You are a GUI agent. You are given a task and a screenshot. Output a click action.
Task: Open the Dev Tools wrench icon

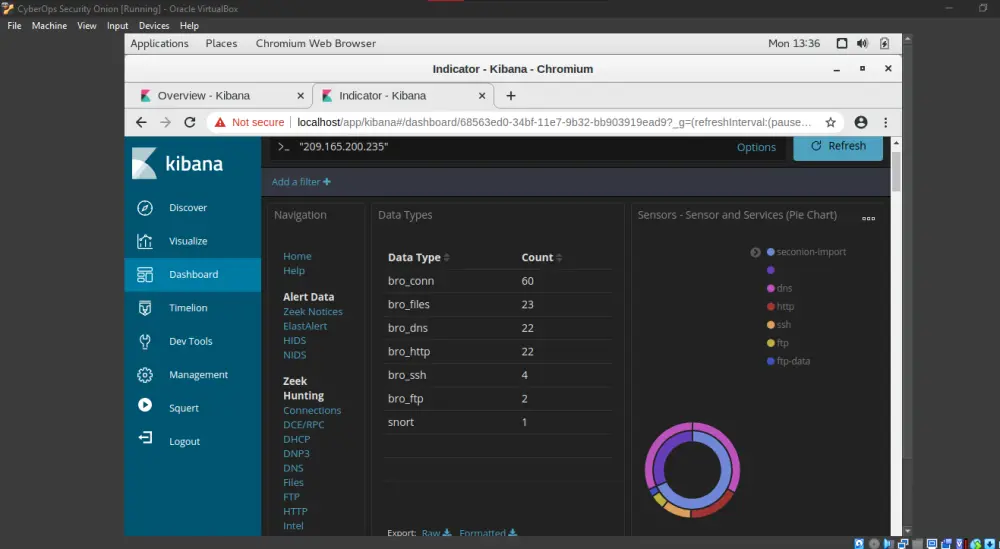[145, 341]
